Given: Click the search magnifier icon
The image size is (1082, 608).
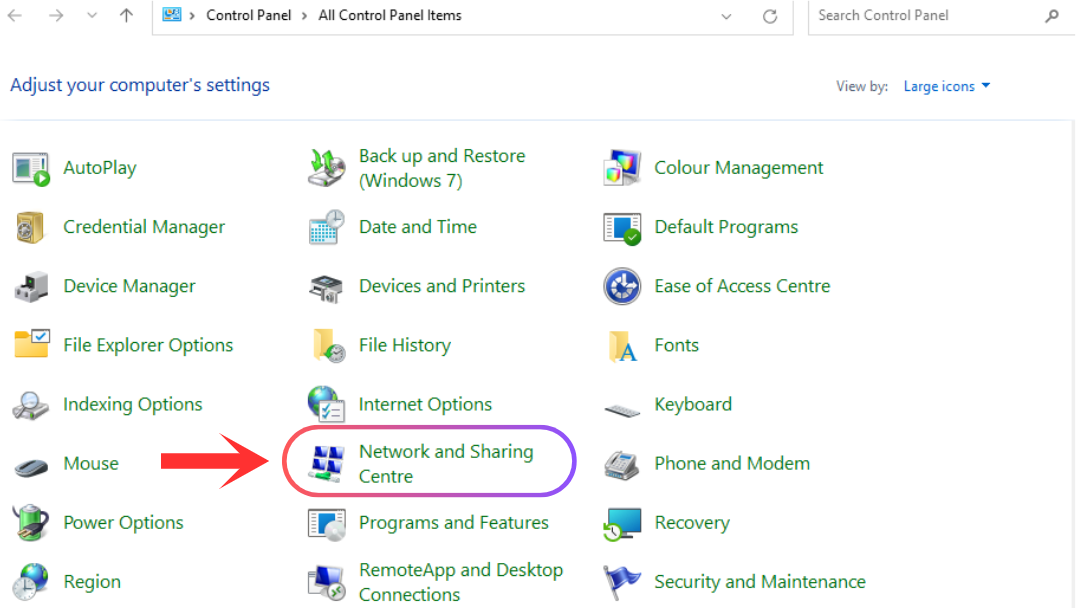Looking at the screenshot, I should pos(1052,15).
